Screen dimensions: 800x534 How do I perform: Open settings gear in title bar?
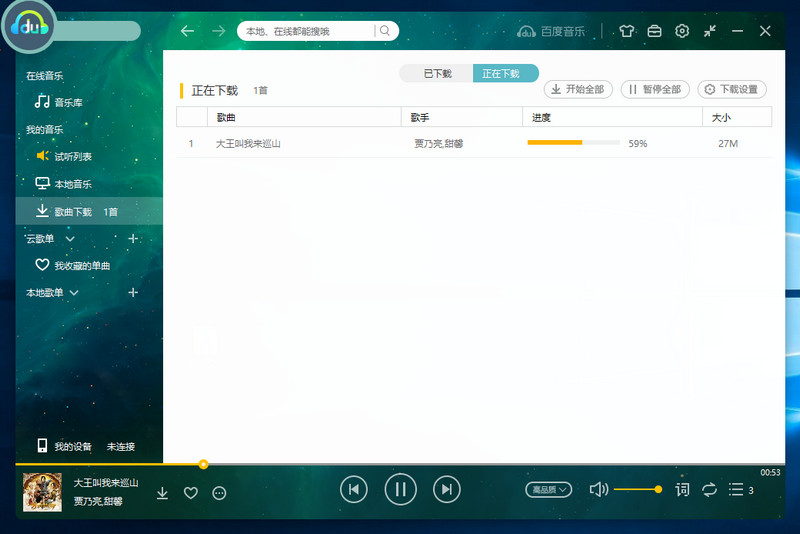[x=682, y=31]
